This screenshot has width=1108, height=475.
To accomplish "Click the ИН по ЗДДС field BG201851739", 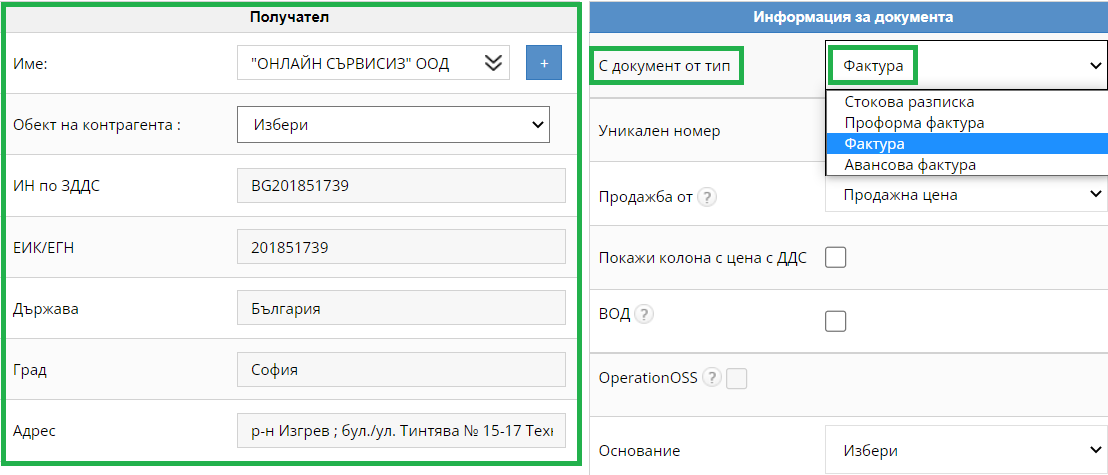I will coord(401,187).
